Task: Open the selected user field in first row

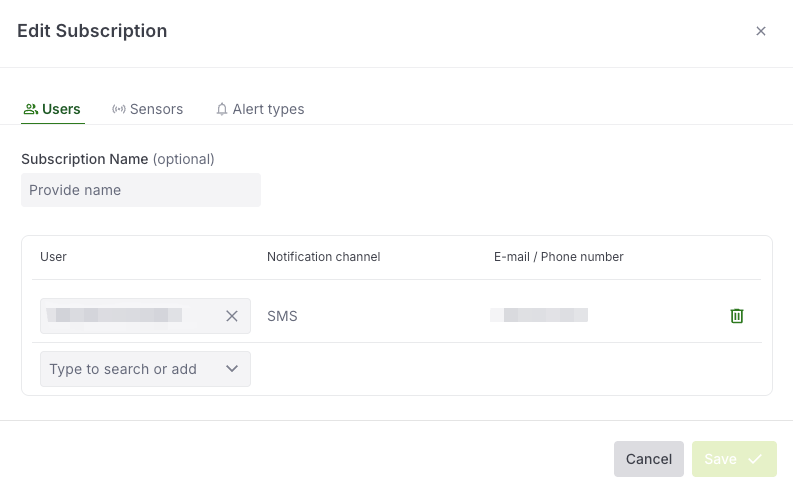Action: (145, 316)
